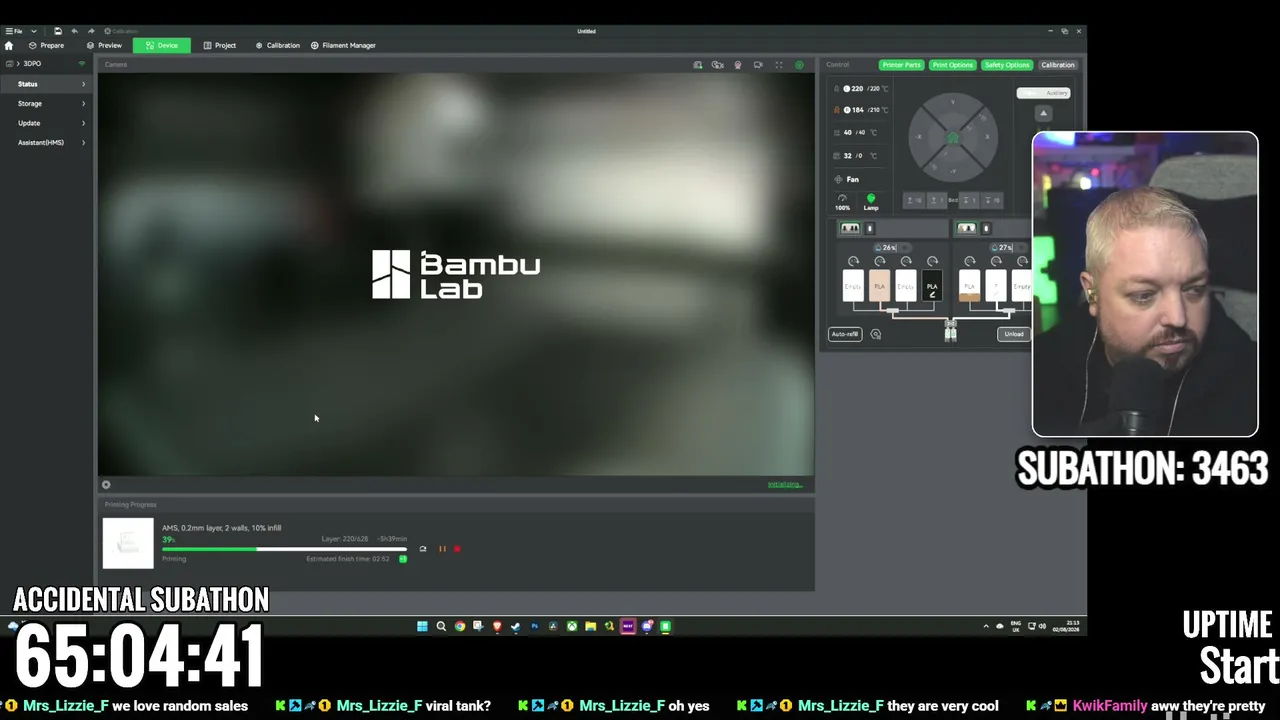1280x720 pixels.
Task: Switch to the Prepare tab
Action: (x=46, y=45)
